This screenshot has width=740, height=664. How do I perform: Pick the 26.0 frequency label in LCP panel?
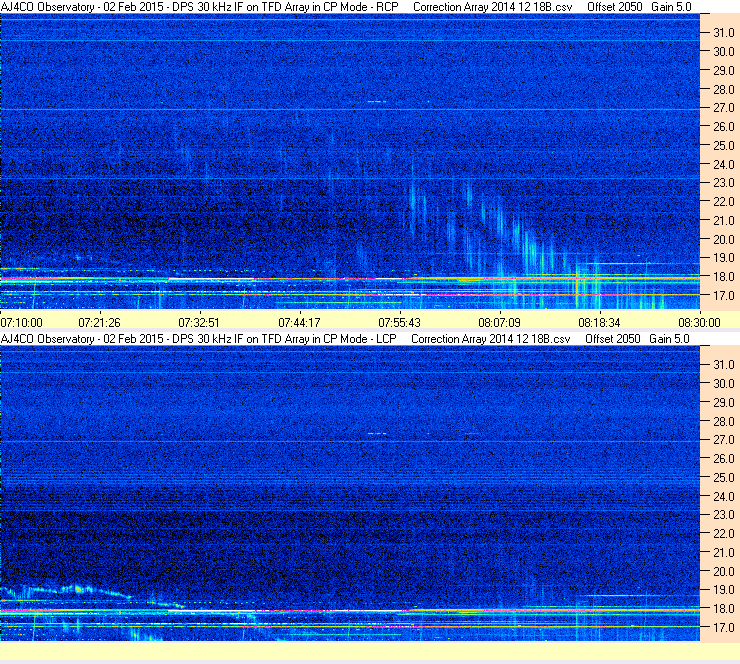[723, 459]
